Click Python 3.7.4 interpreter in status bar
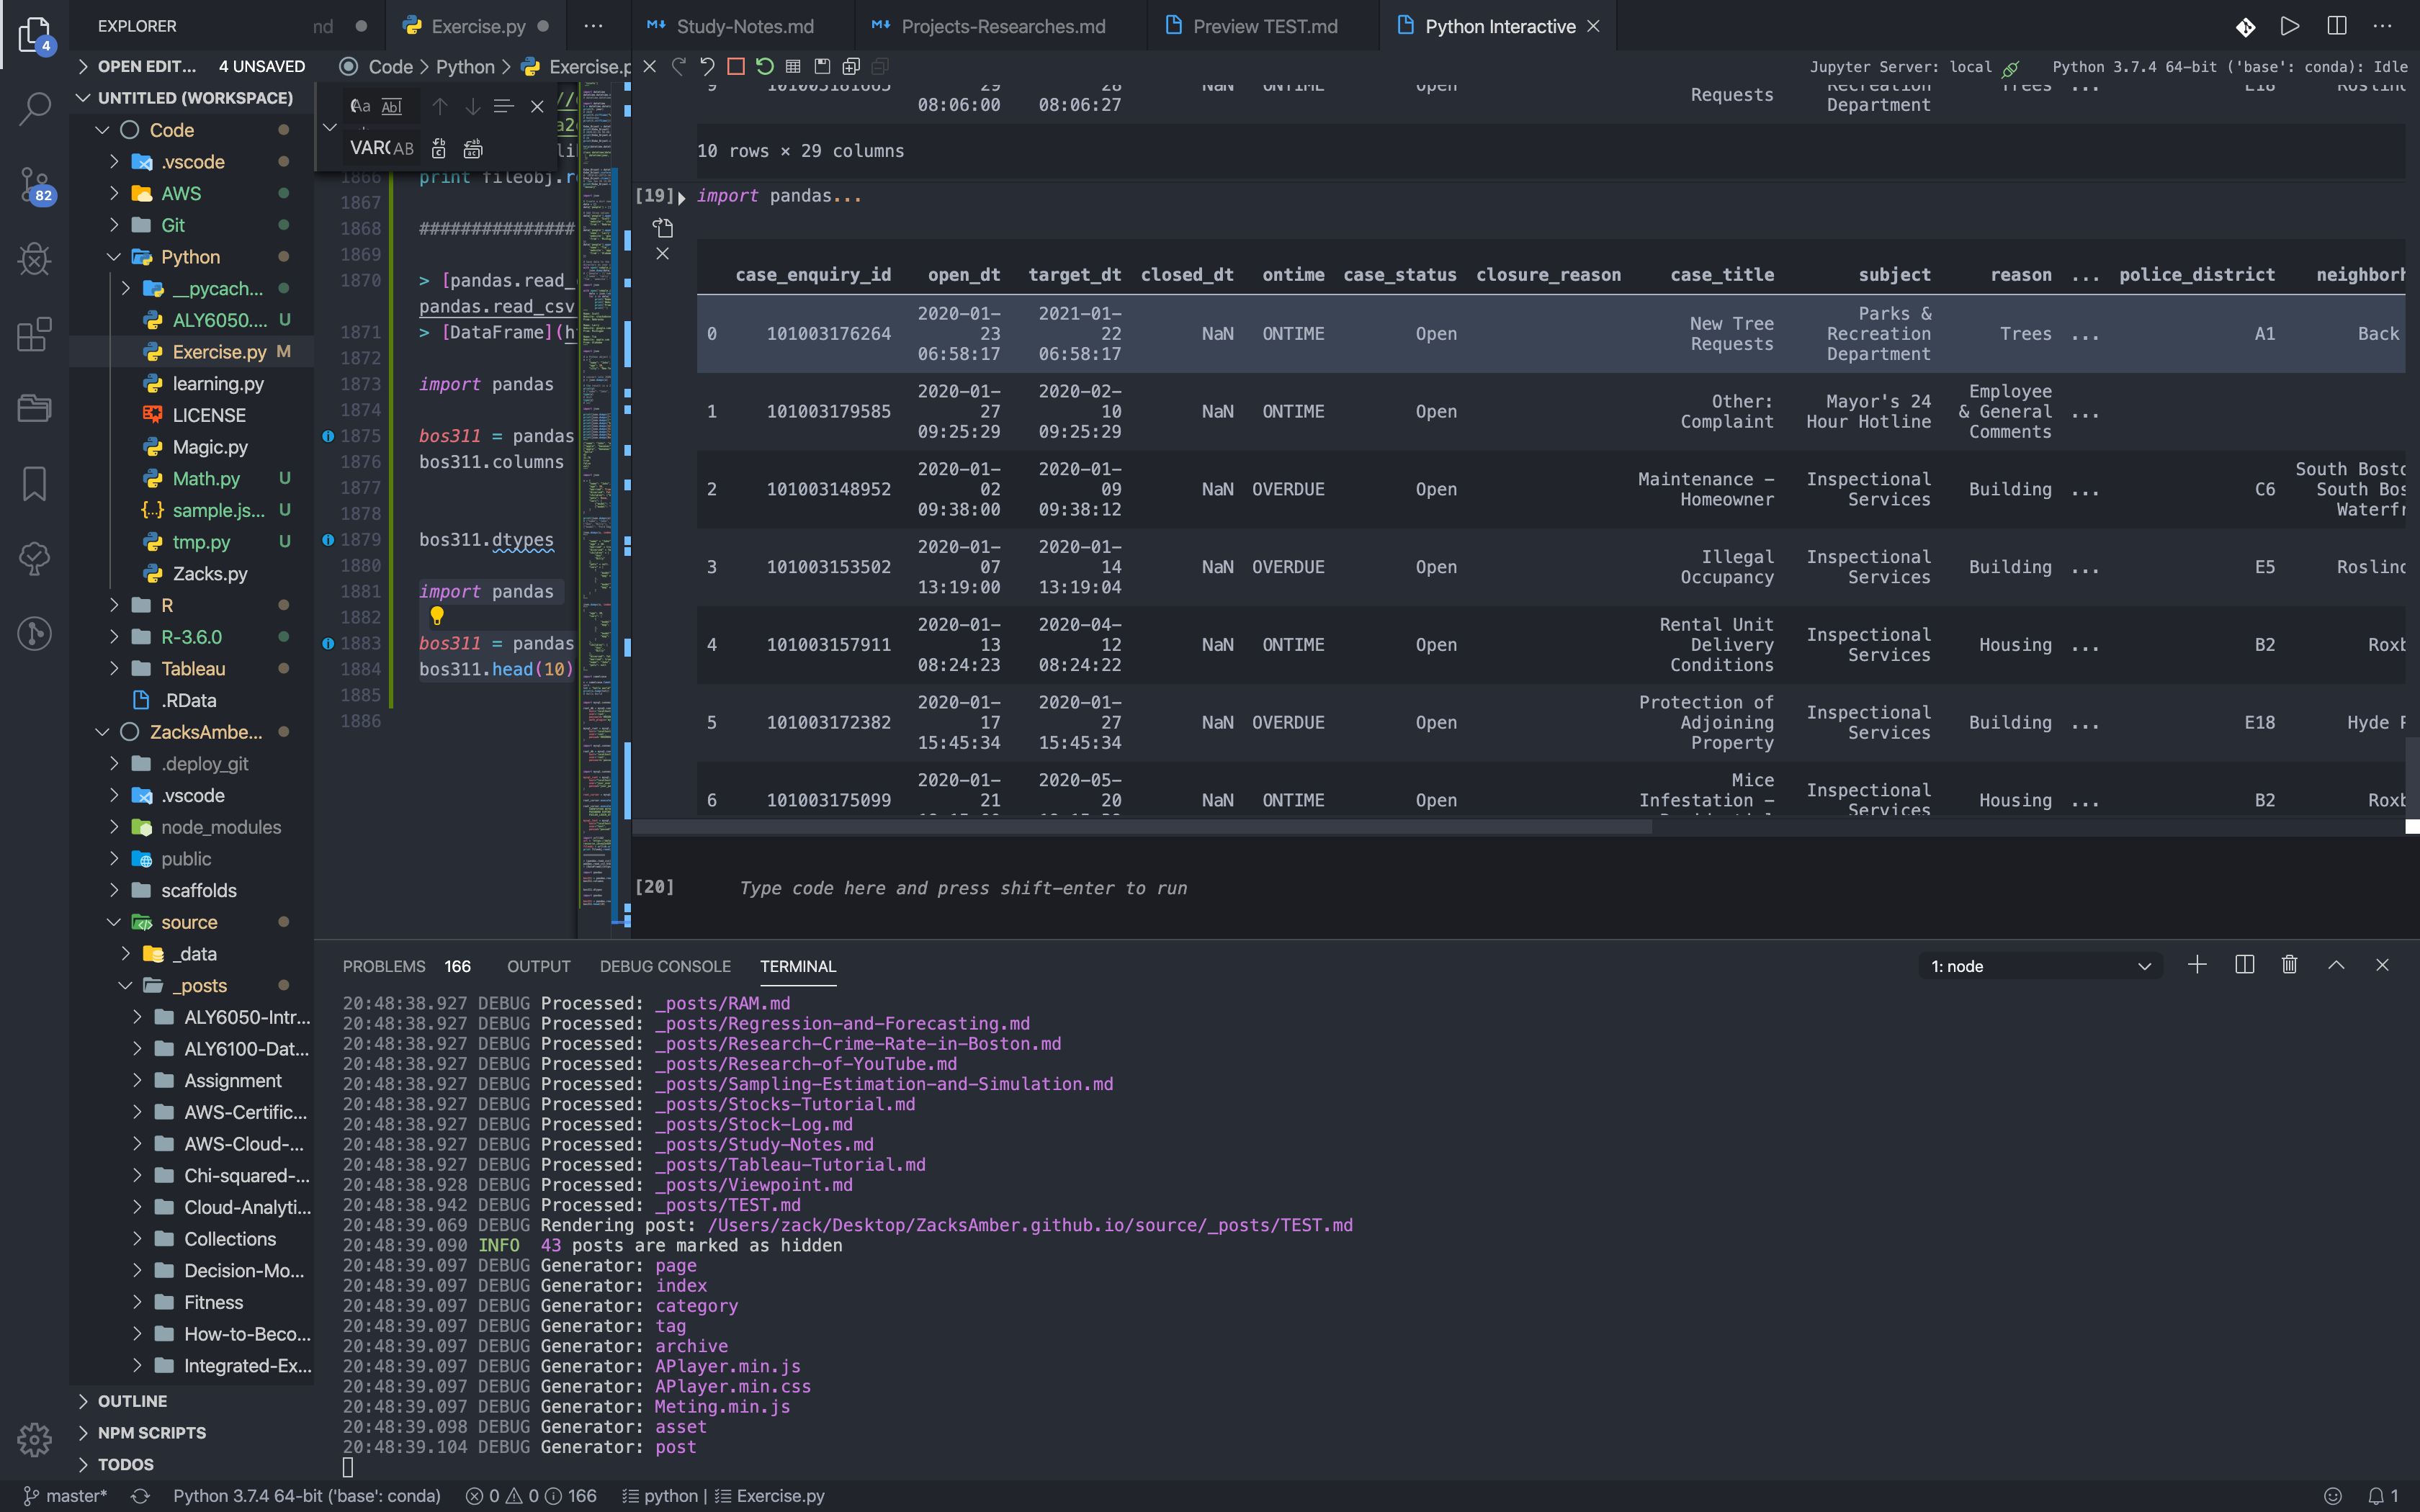 [306, 1496]
